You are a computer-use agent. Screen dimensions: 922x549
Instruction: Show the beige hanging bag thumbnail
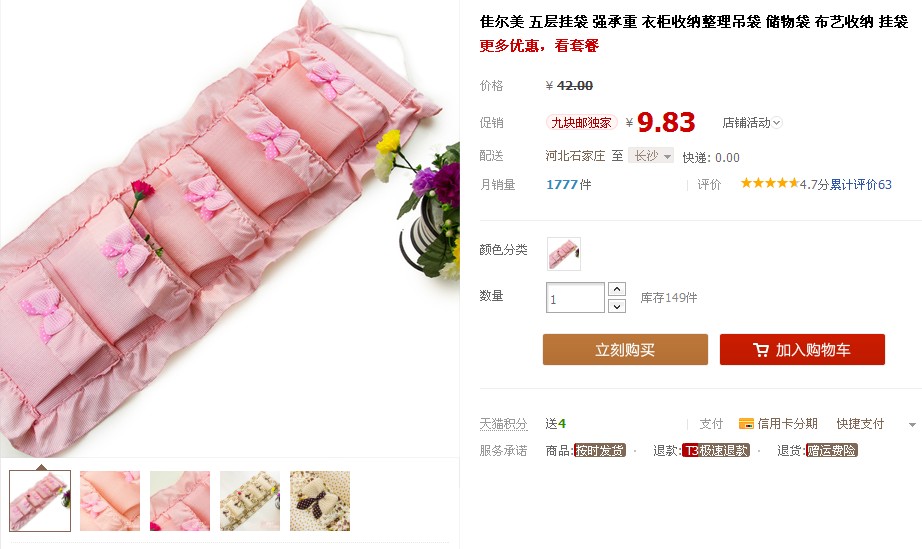tap(250, 501)
